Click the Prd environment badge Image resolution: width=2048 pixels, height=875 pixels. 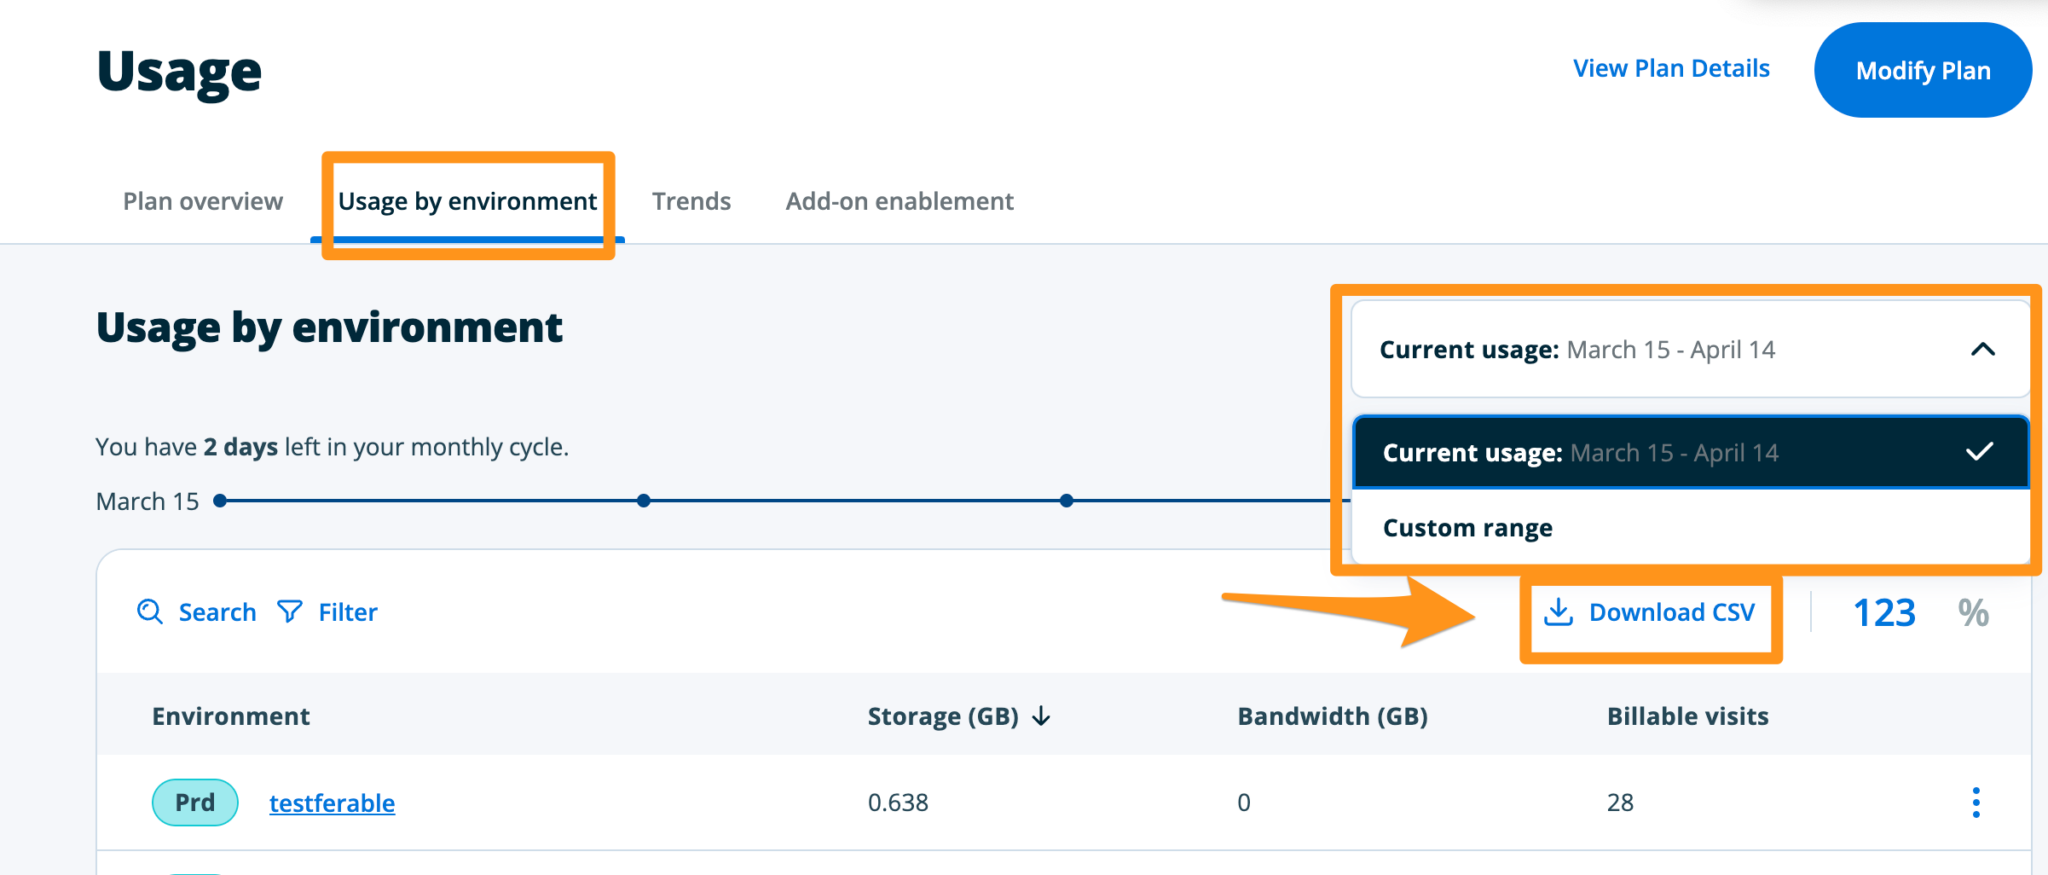click(195, 802)
